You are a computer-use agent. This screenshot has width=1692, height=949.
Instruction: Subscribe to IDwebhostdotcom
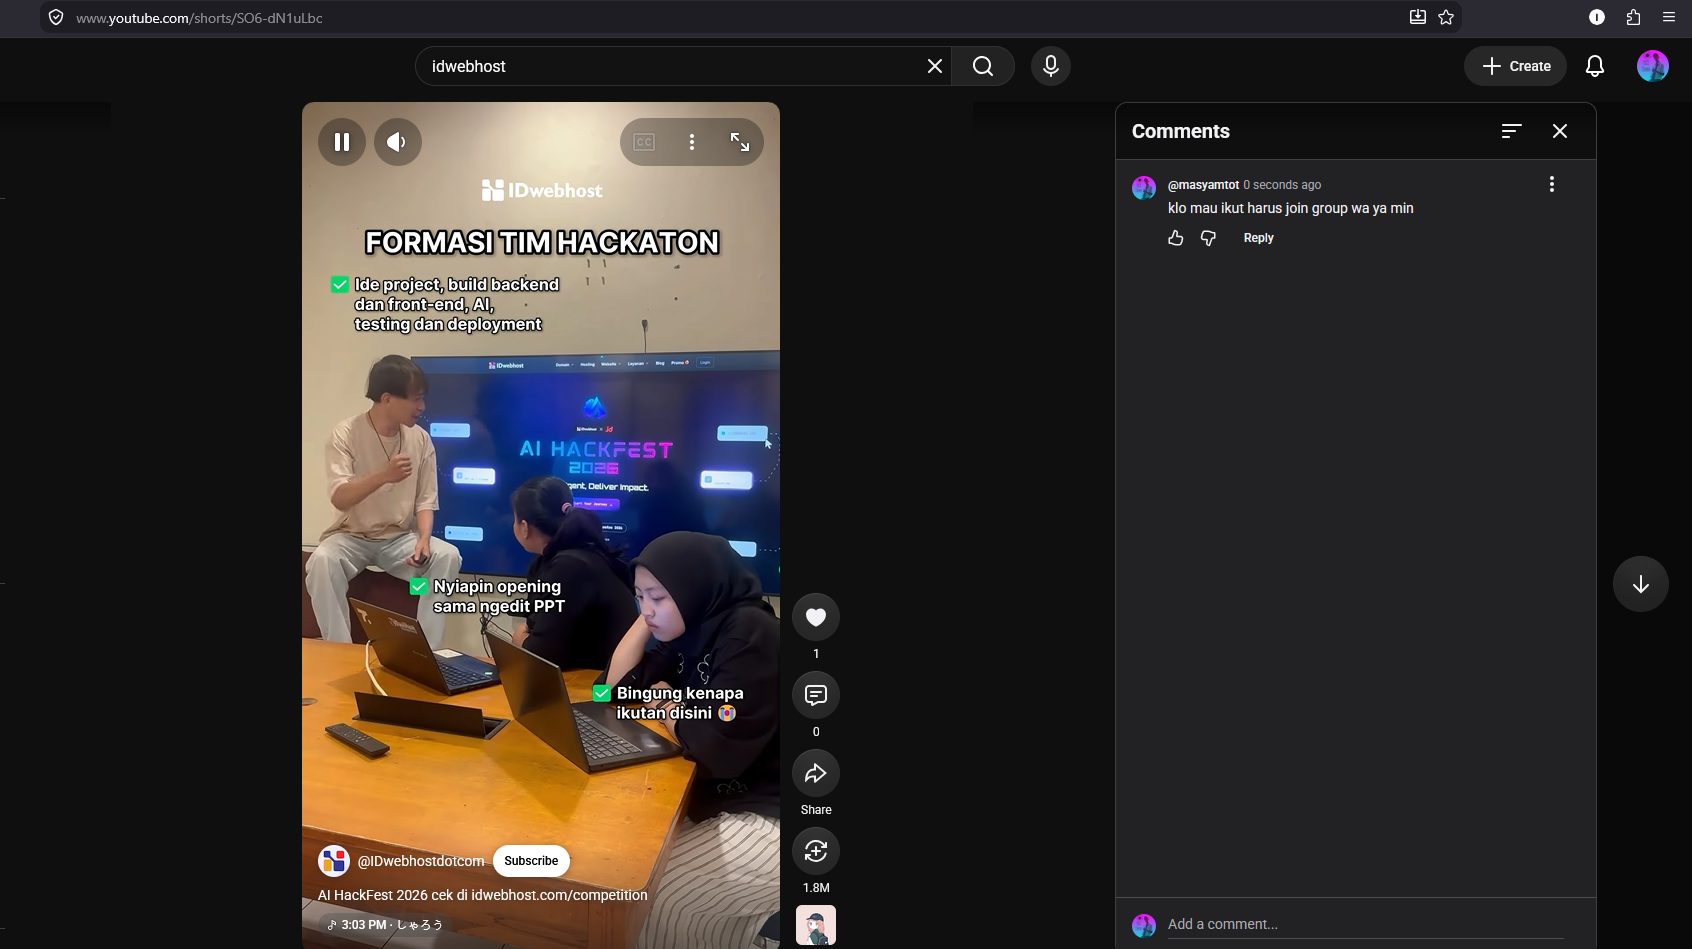[531, 861]
